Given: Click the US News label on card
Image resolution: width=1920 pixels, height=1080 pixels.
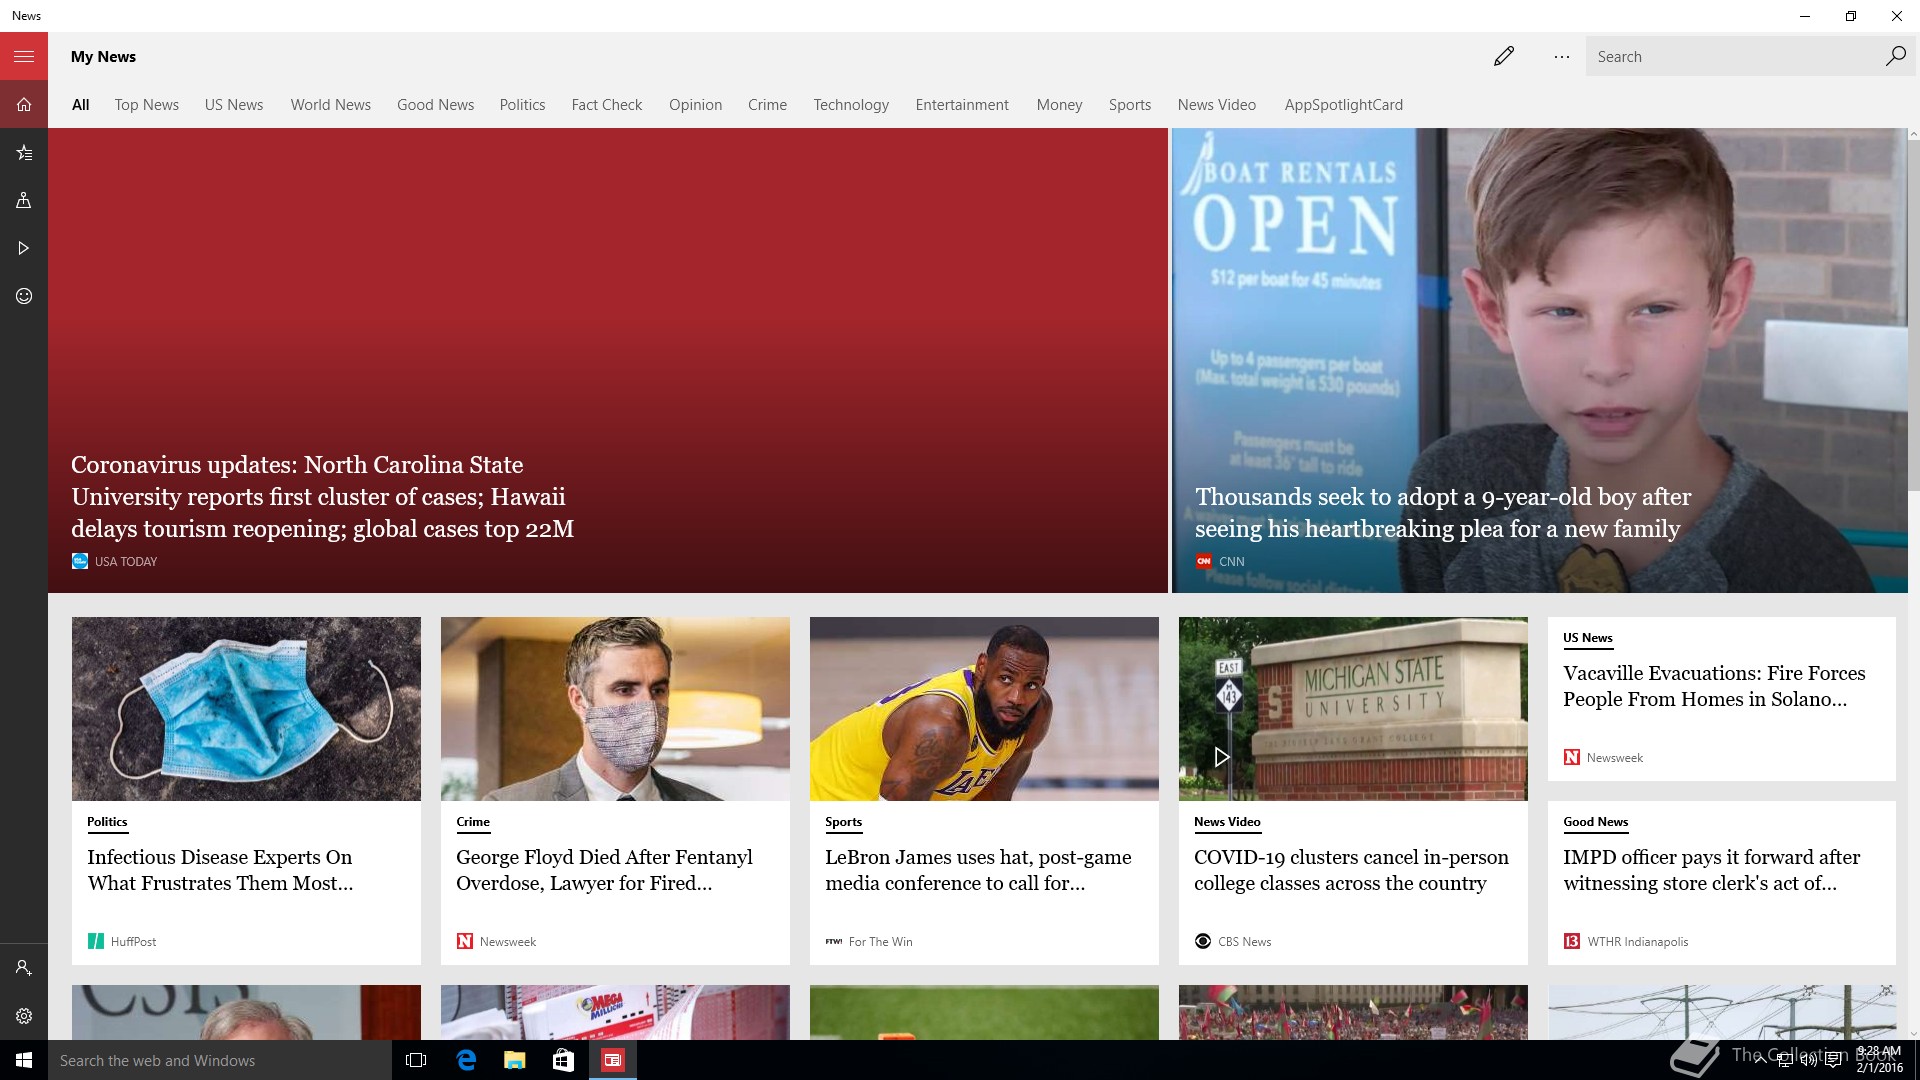Looking at the screenshot, I should pos(1587,638).
